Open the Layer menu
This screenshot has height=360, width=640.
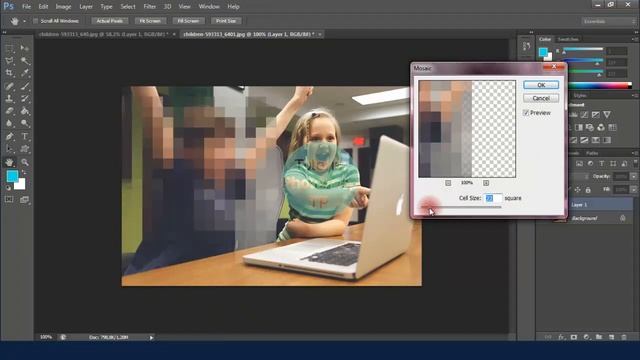click(86, 7)
